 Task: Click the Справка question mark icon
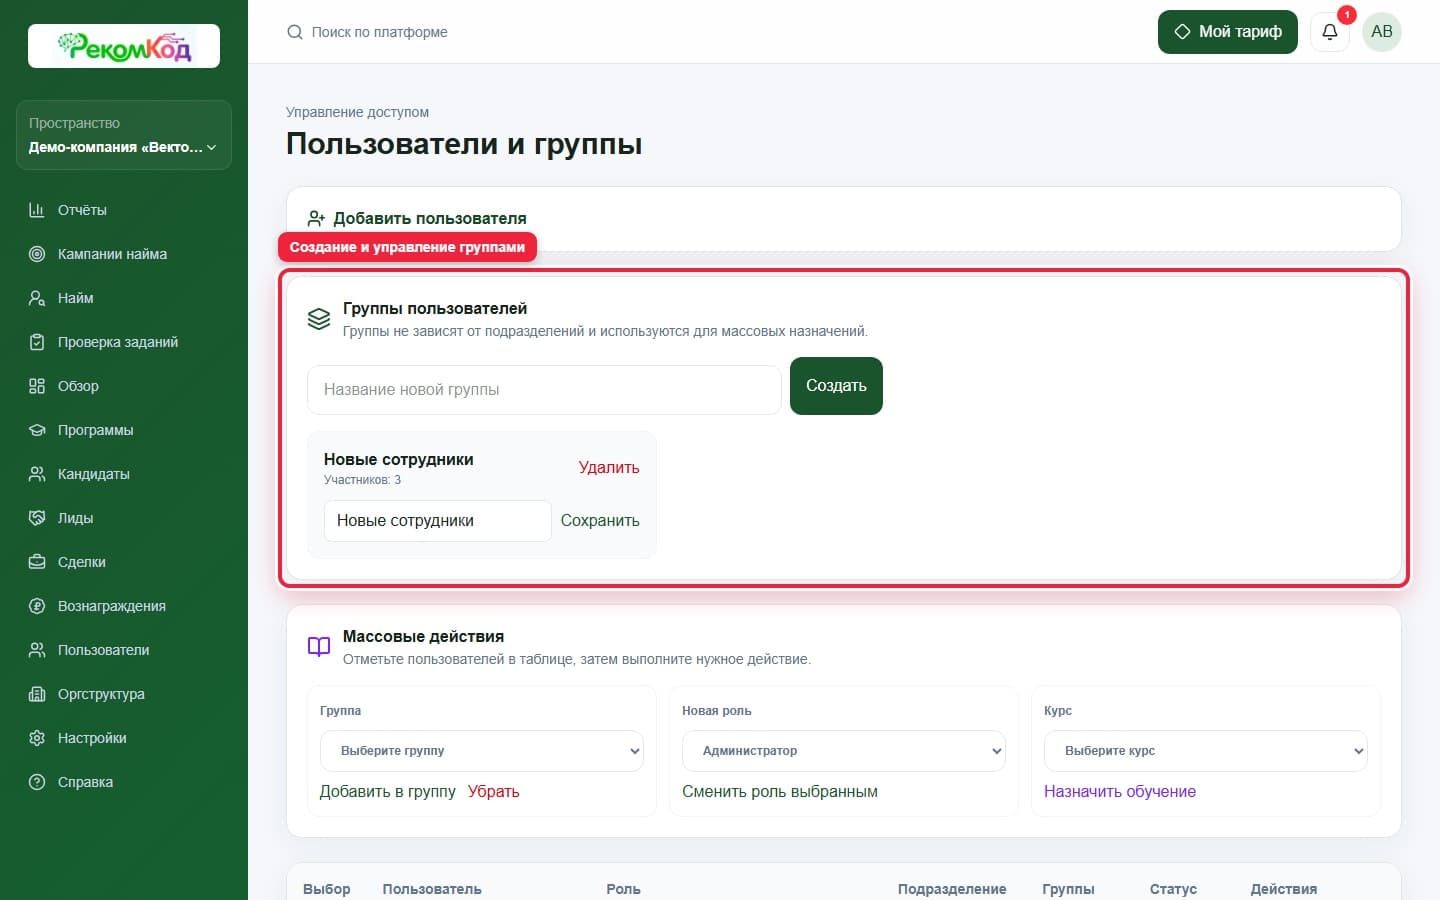(x=37, y=782)
